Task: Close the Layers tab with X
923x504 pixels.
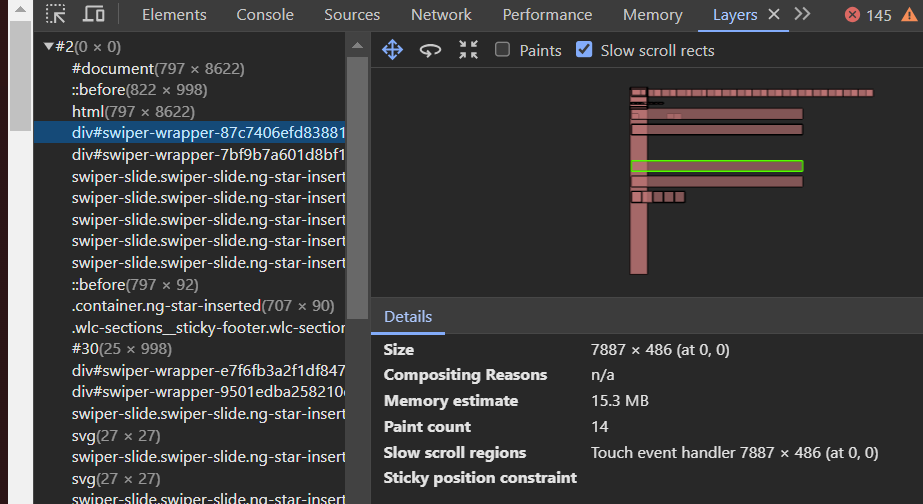Action: pos(772,15)
